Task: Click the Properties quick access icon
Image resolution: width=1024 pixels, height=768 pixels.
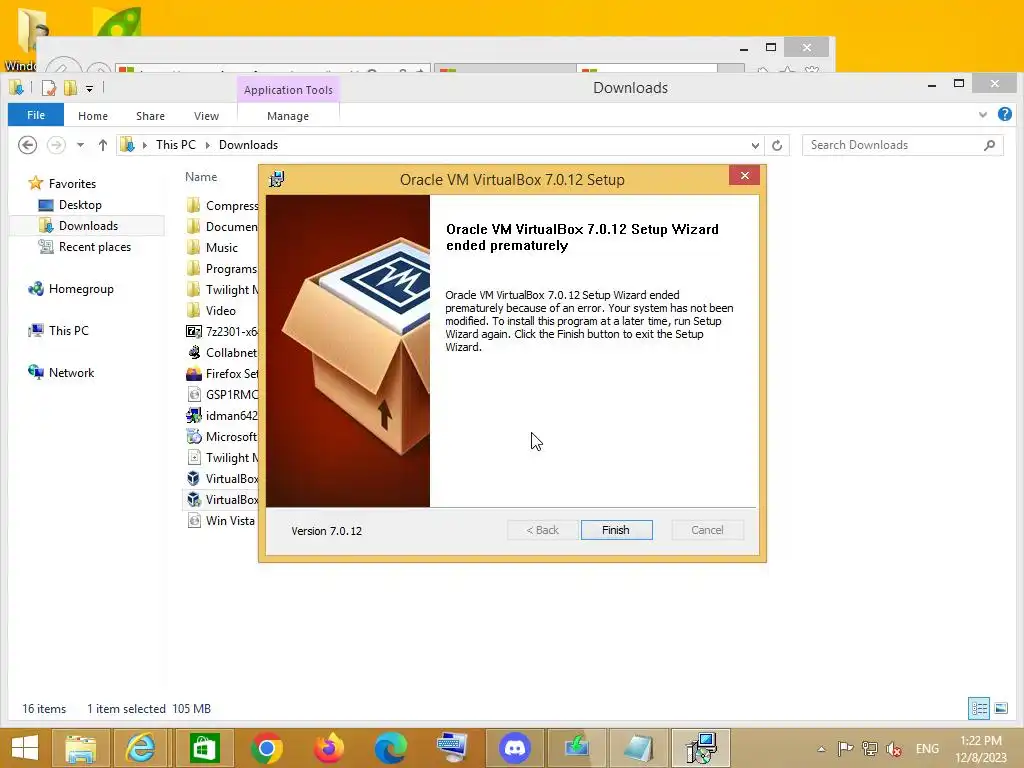Action: 49,88
